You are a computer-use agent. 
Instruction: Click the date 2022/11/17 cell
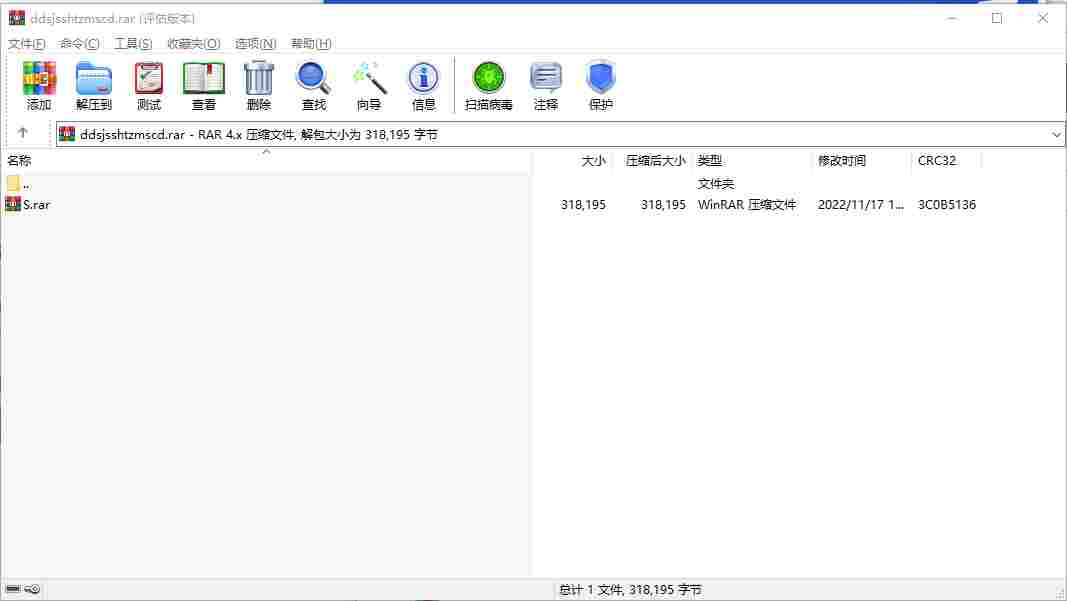point(860,204)
